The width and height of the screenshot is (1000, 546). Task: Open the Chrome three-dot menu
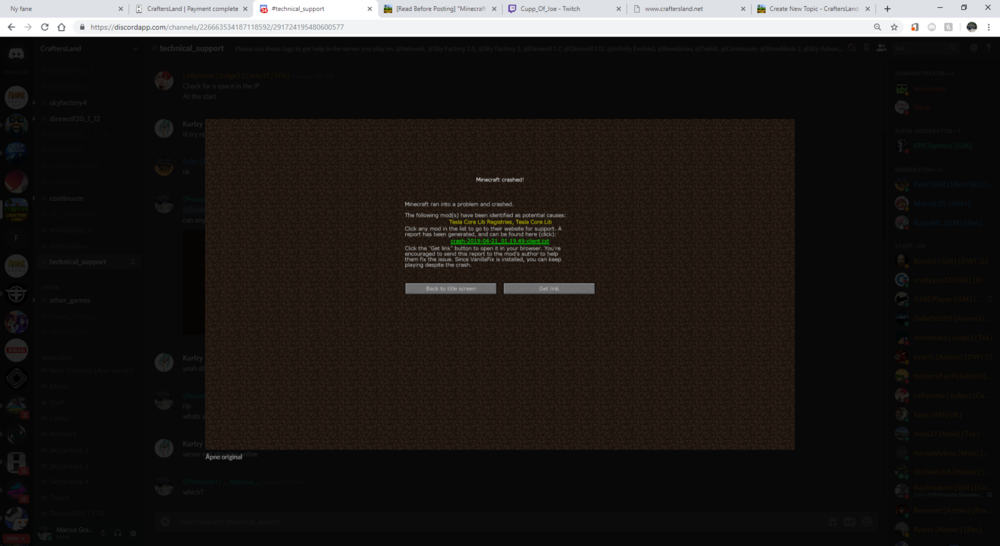coord(990,27)
